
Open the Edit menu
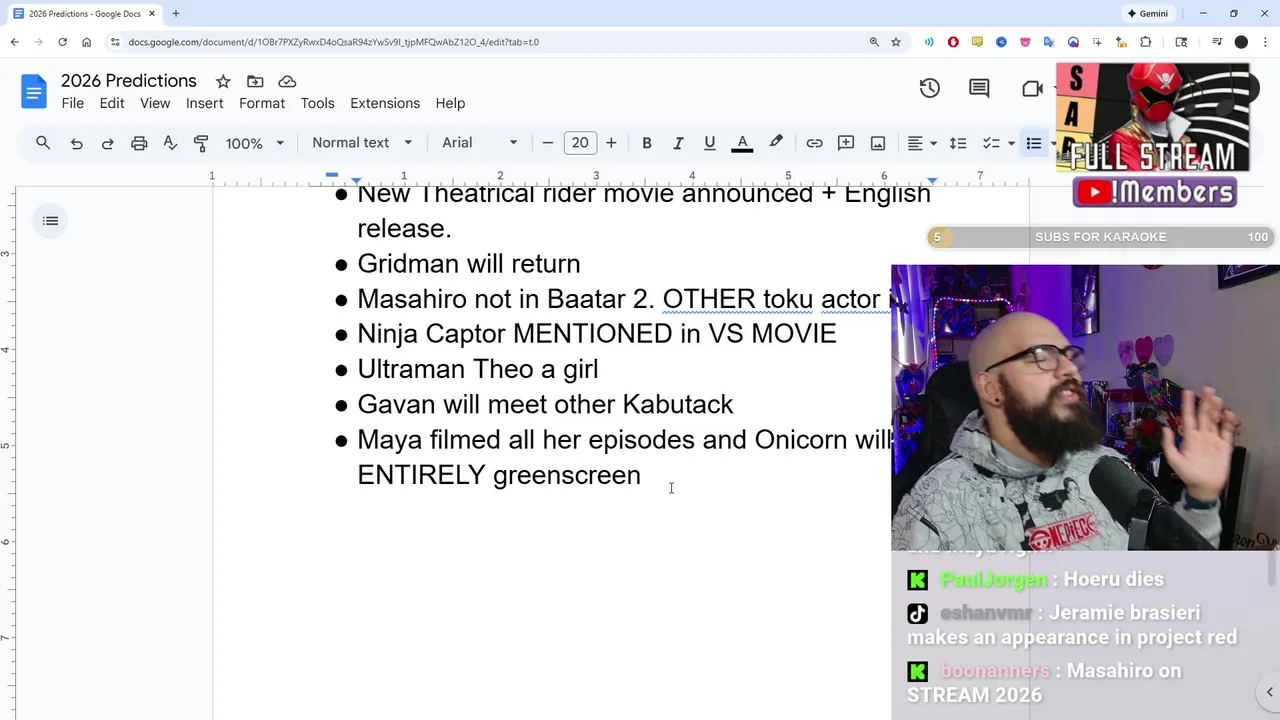pos(112,103)
